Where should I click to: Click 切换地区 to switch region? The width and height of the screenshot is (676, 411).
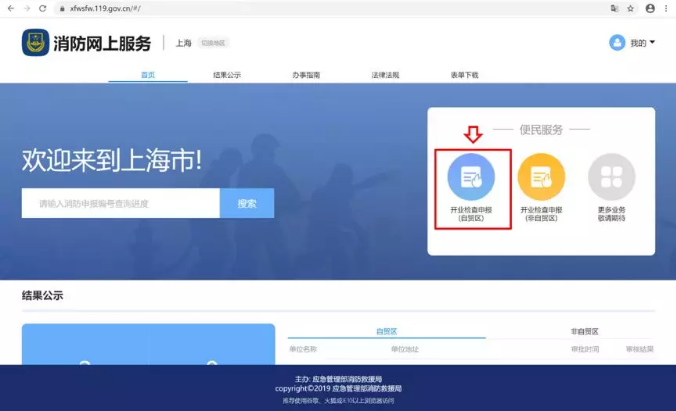213,44
